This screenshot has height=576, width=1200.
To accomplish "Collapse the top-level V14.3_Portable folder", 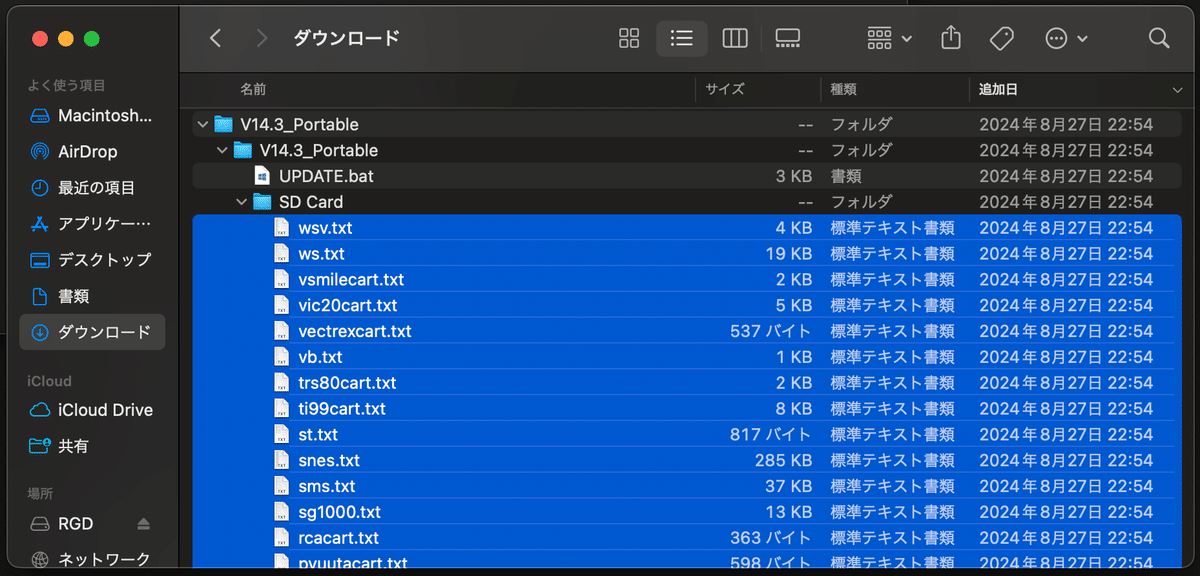I will tap(204, 125).
